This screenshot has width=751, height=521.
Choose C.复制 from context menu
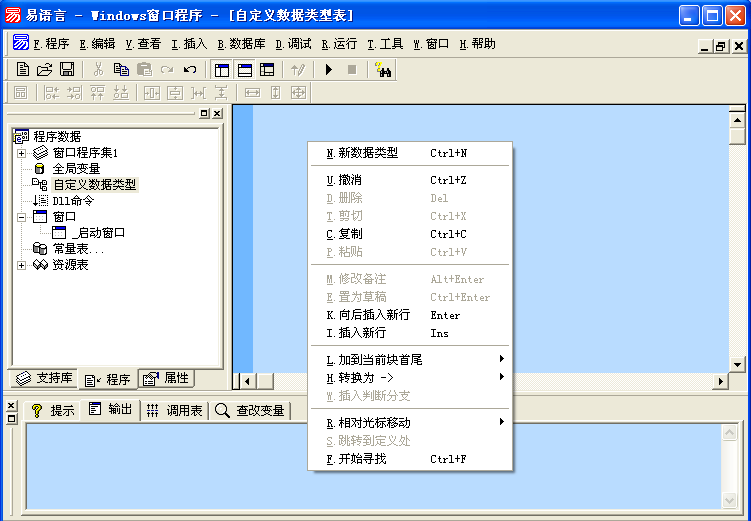pos(411,234)
